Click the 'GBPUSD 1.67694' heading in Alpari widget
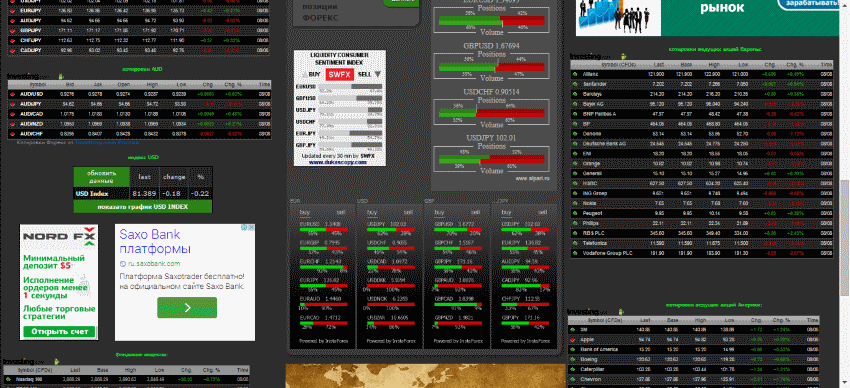This screenshot has width=850, height=388. [x=491, y=46]
